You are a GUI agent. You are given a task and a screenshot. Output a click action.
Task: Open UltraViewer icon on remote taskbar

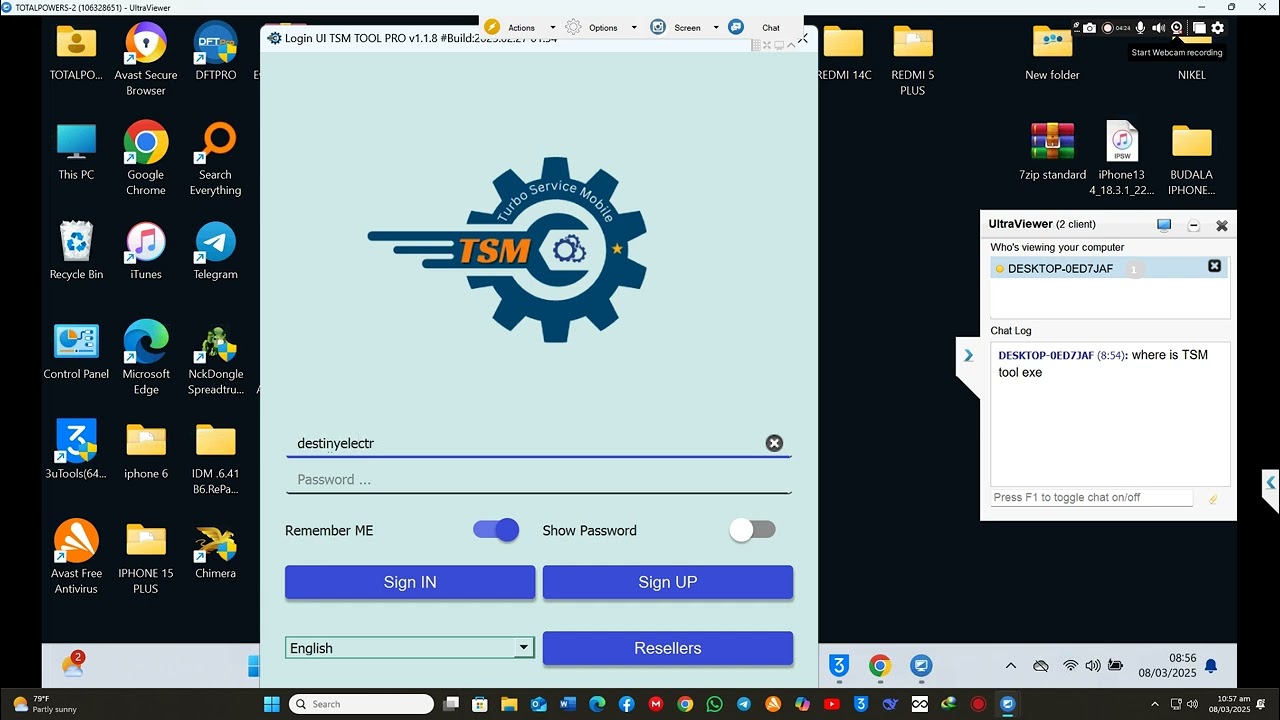[921, 666]
